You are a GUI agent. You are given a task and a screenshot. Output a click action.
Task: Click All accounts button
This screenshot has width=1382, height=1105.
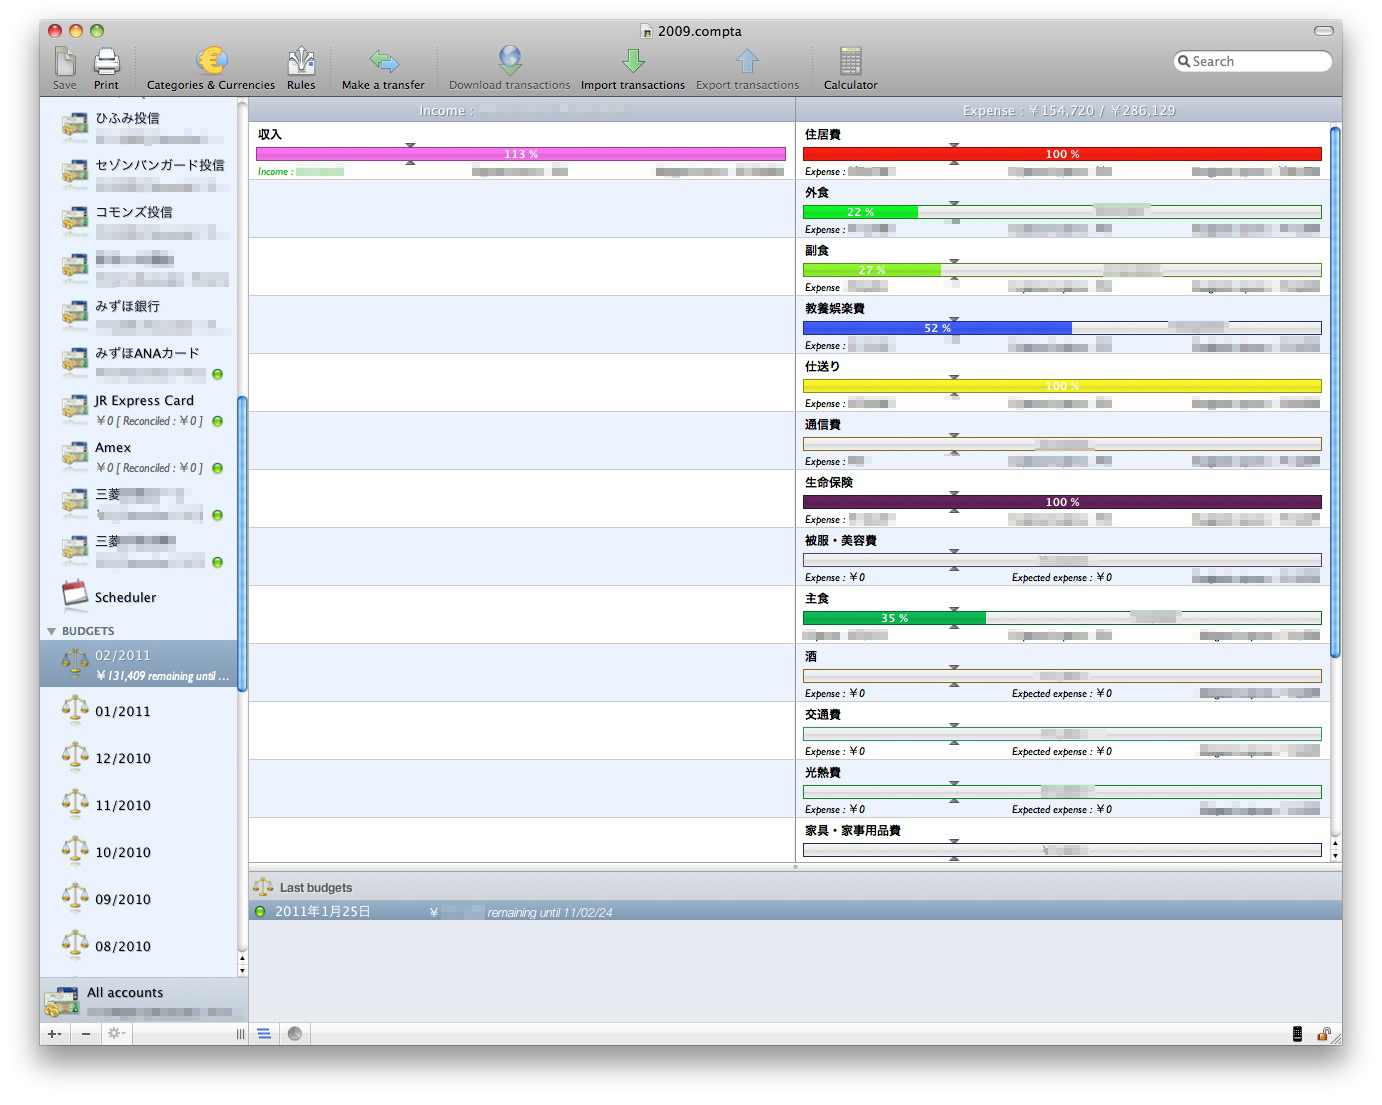pyautogui.click(x=125, y=993)
